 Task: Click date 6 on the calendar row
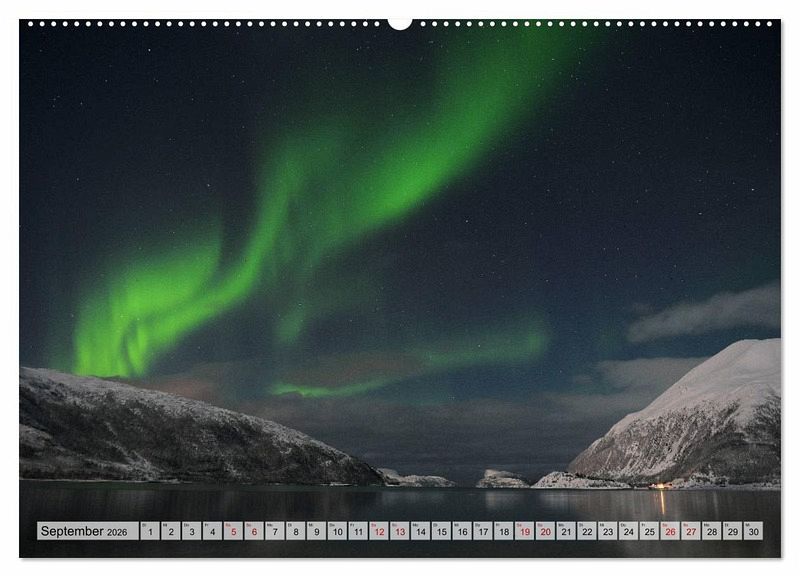tap(254, 531)
